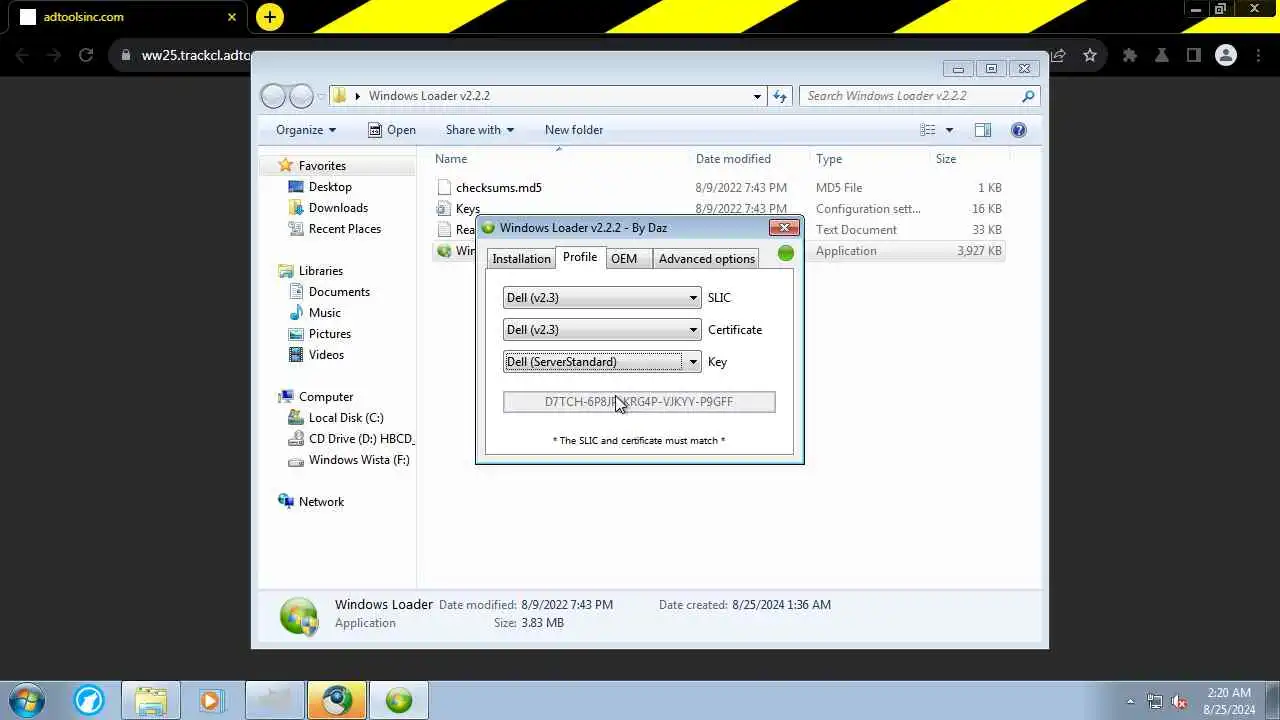
Task: Expand the Share with dropdown
Action: pos(480,130)
